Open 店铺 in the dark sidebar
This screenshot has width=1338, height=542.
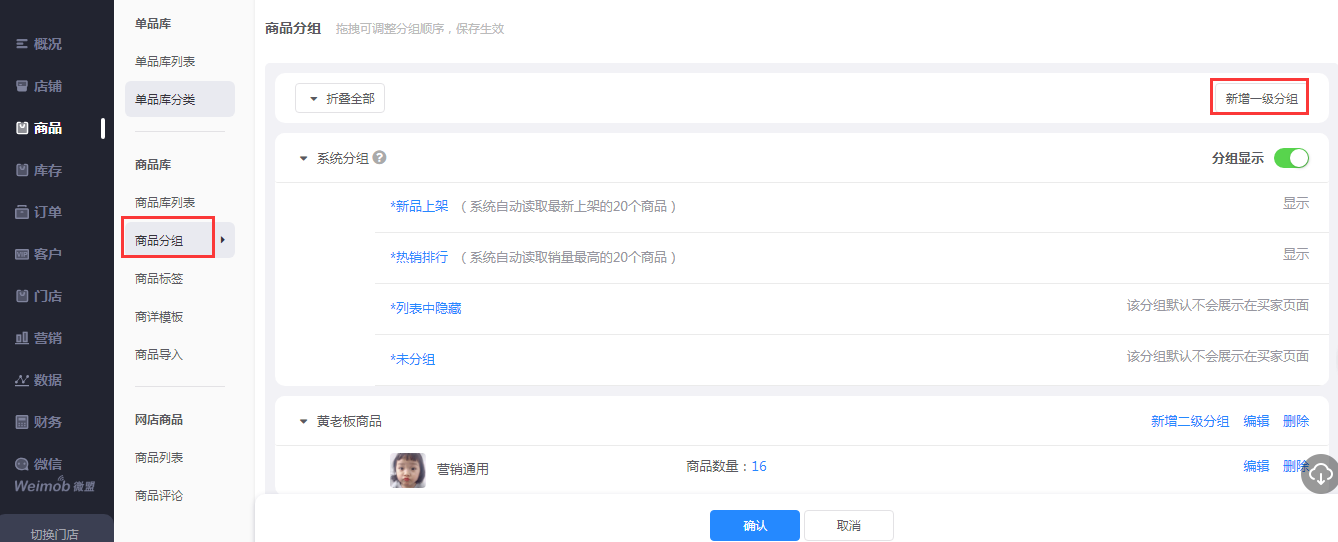(47, 86)
